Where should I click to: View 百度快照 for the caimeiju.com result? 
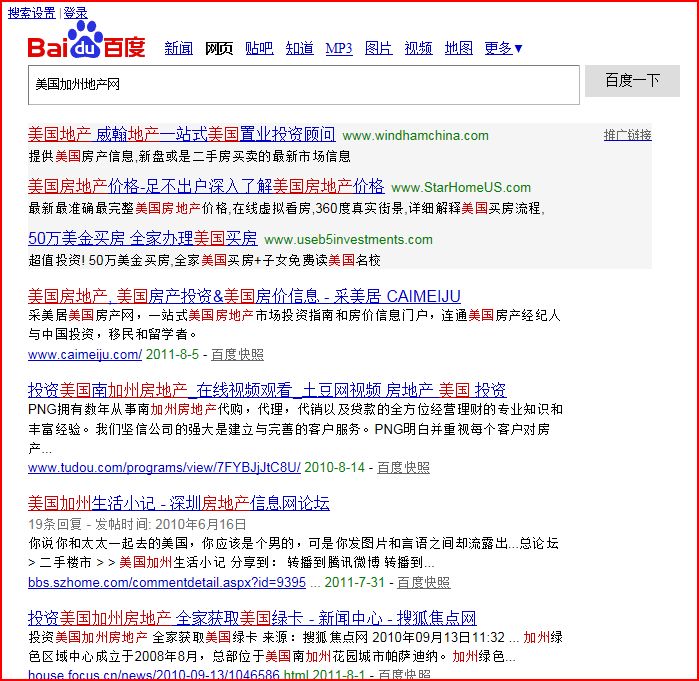(237, 354)
